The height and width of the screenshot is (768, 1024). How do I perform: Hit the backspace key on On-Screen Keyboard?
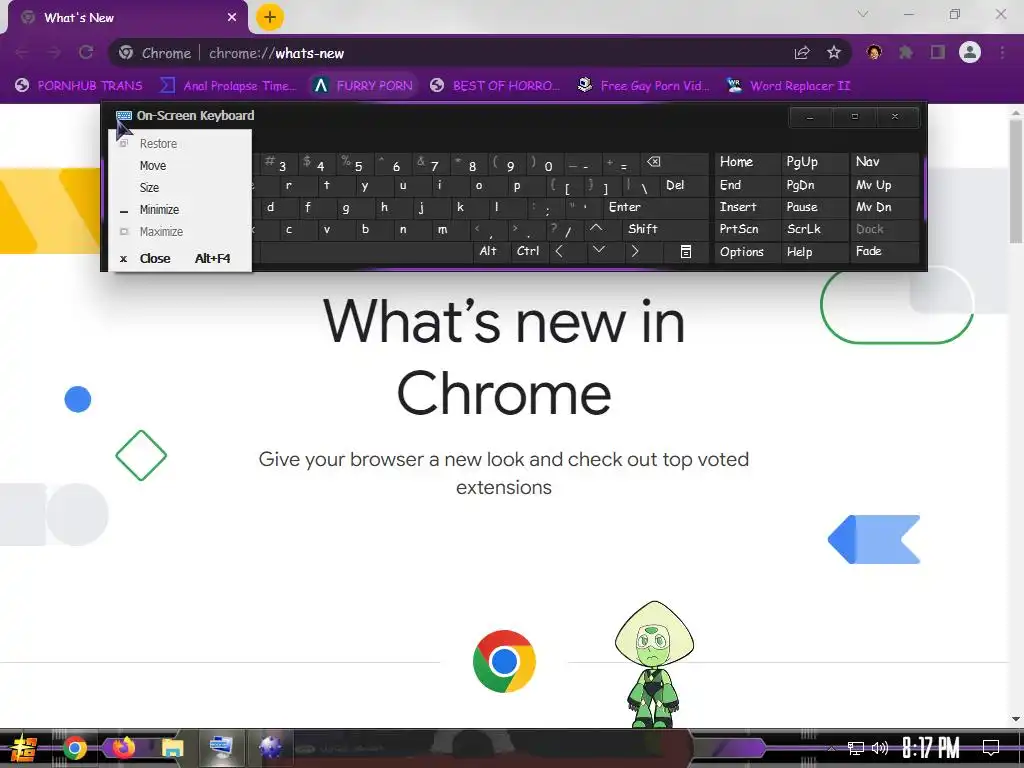coord(673,163)
